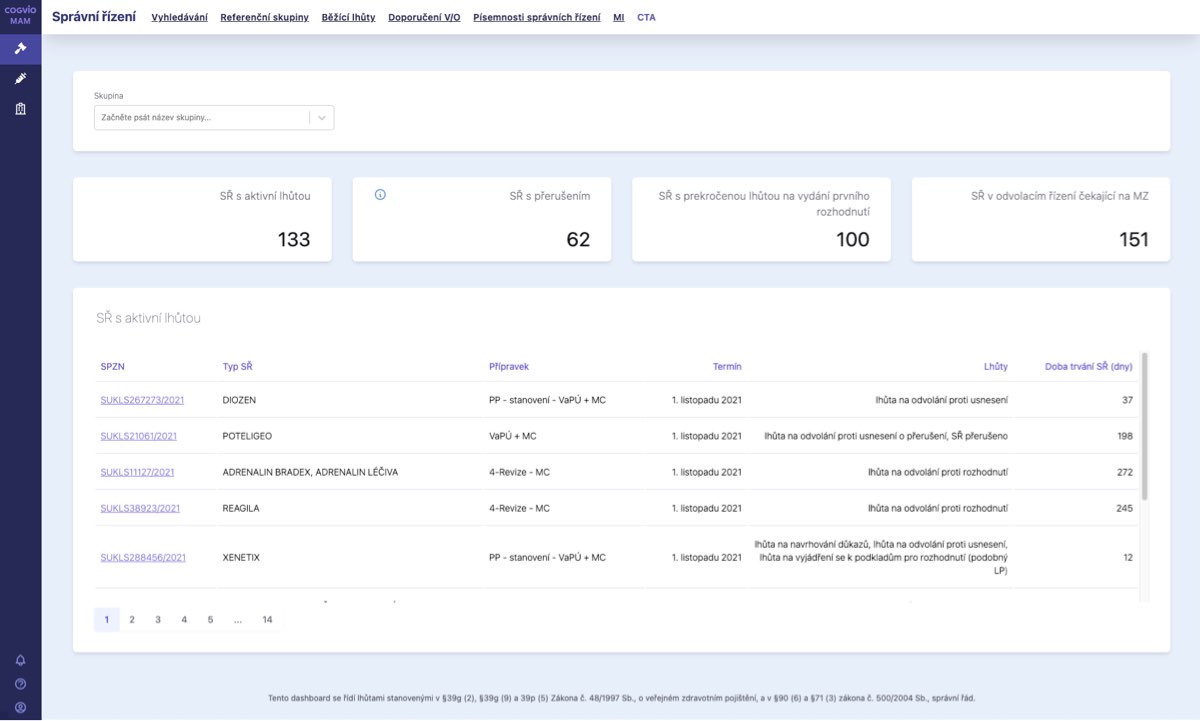
Task: Sort by Přípravek column header
Action: coord(509,367)
